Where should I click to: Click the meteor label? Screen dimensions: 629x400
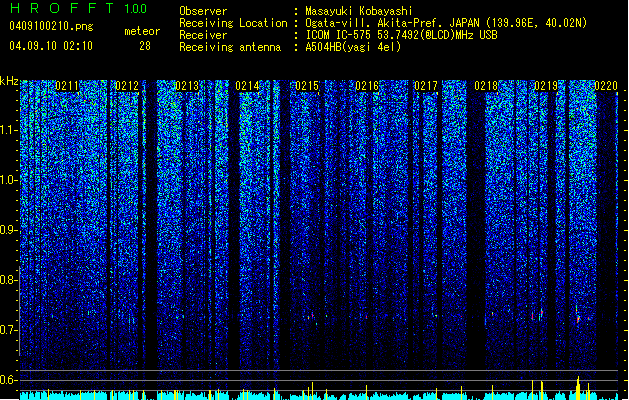[142, 31]
